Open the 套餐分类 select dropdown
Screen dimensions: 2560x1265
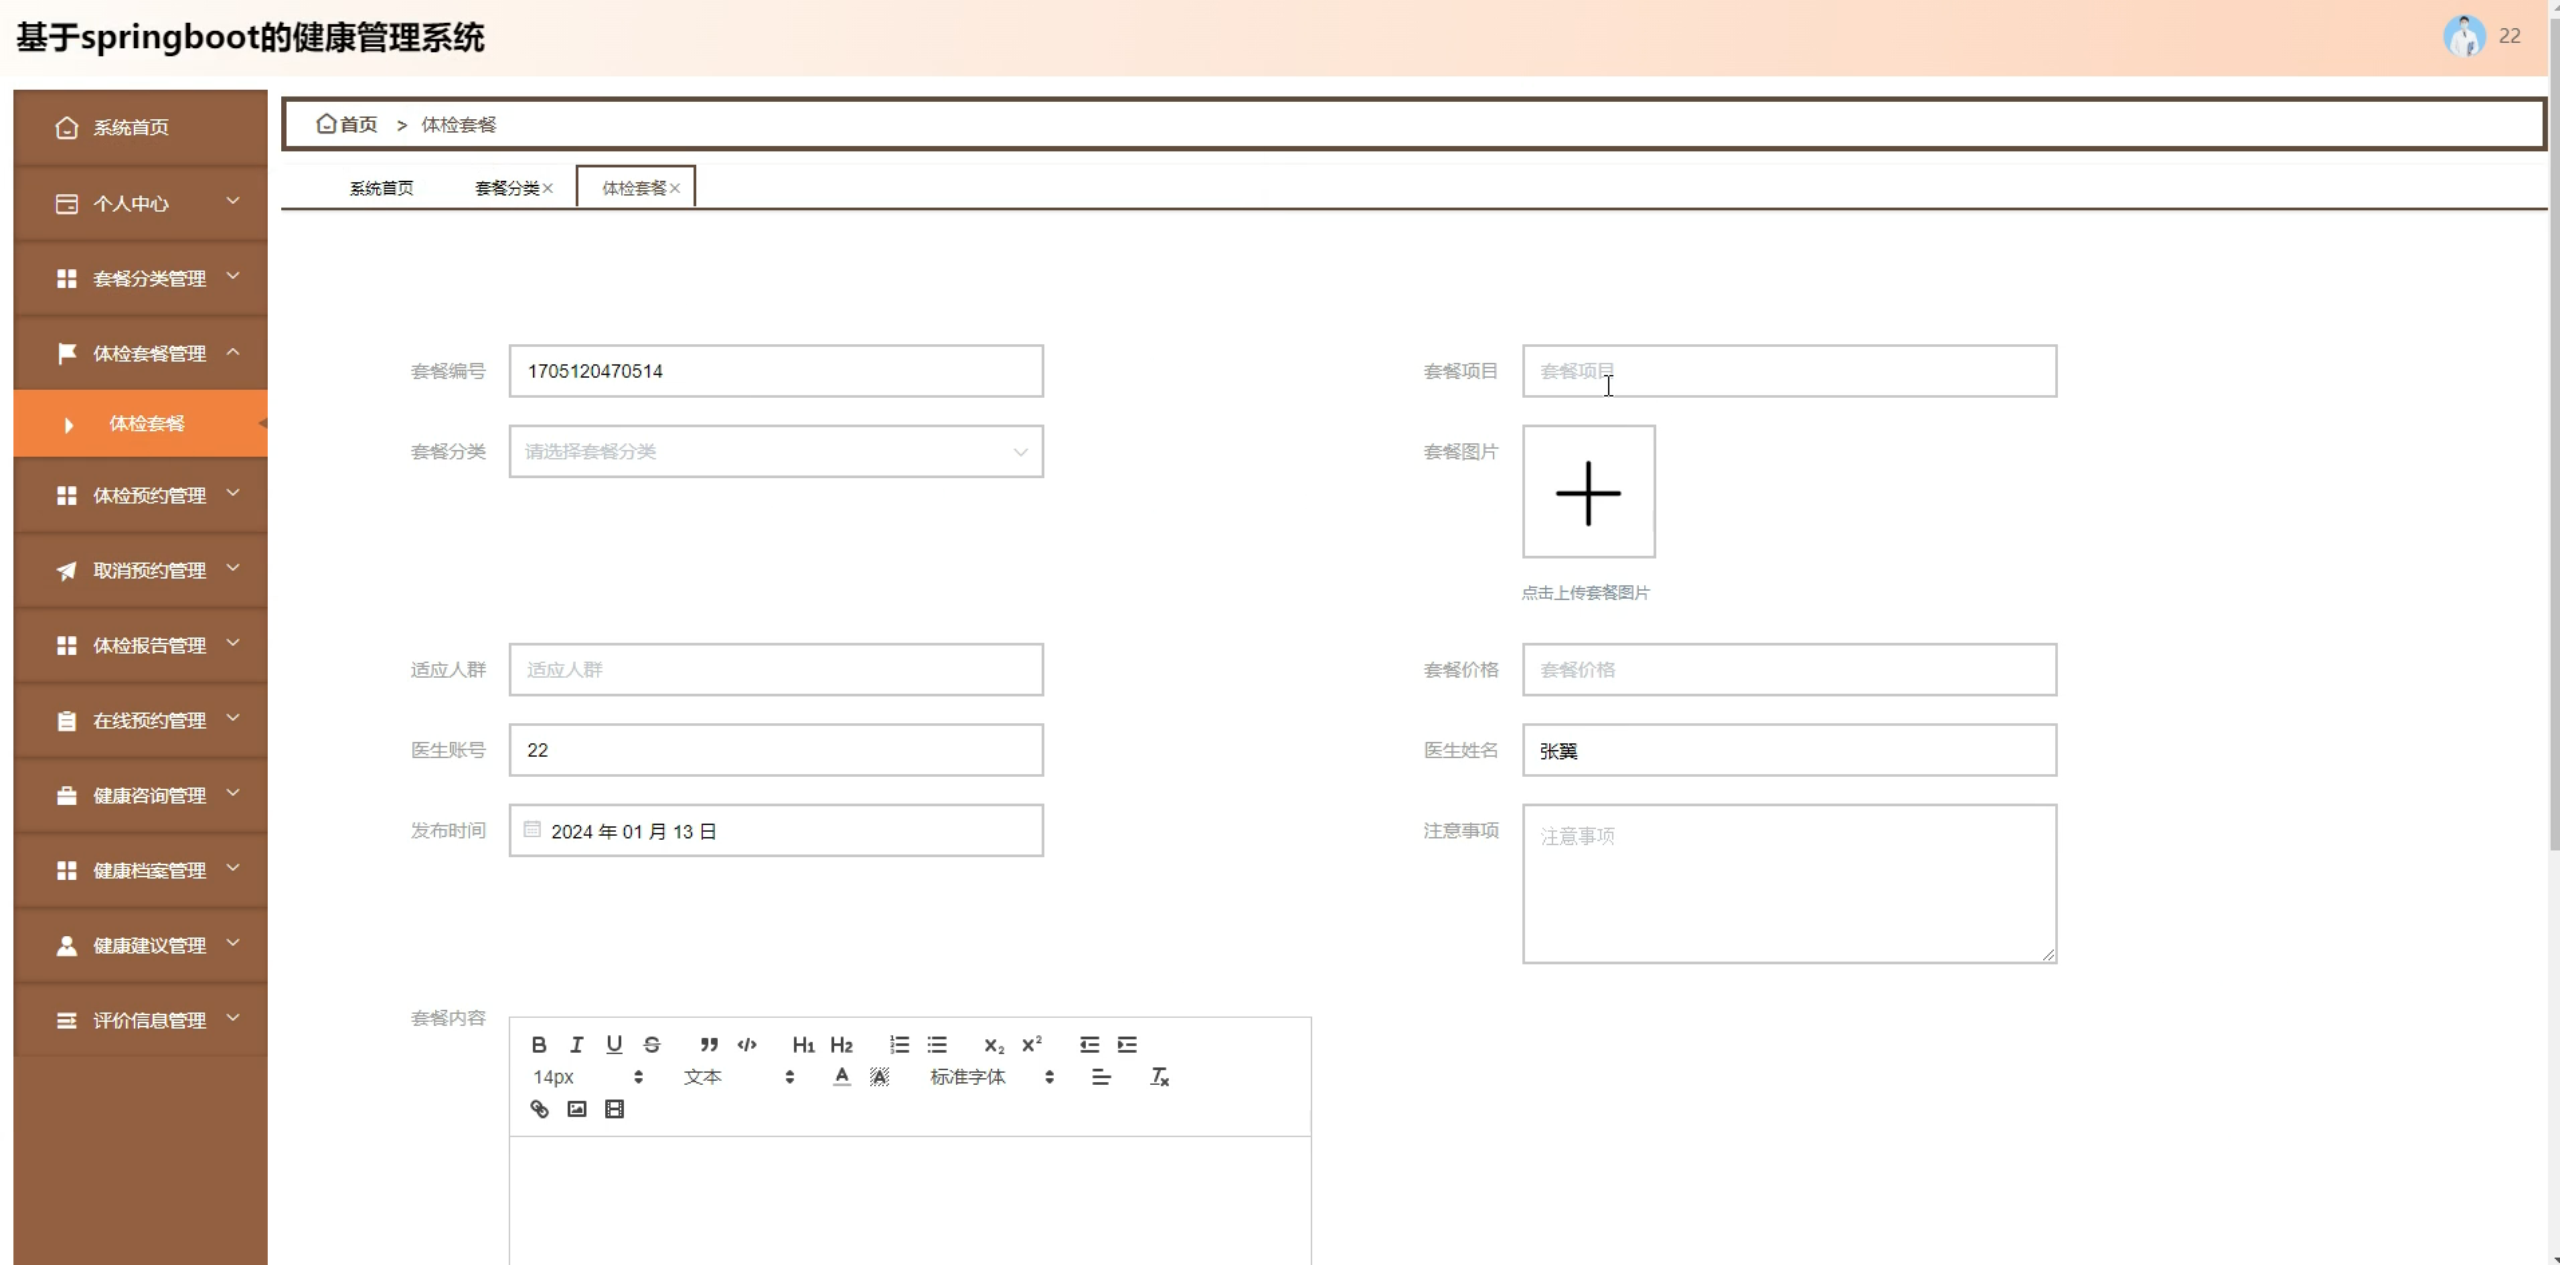pos(775,451)
